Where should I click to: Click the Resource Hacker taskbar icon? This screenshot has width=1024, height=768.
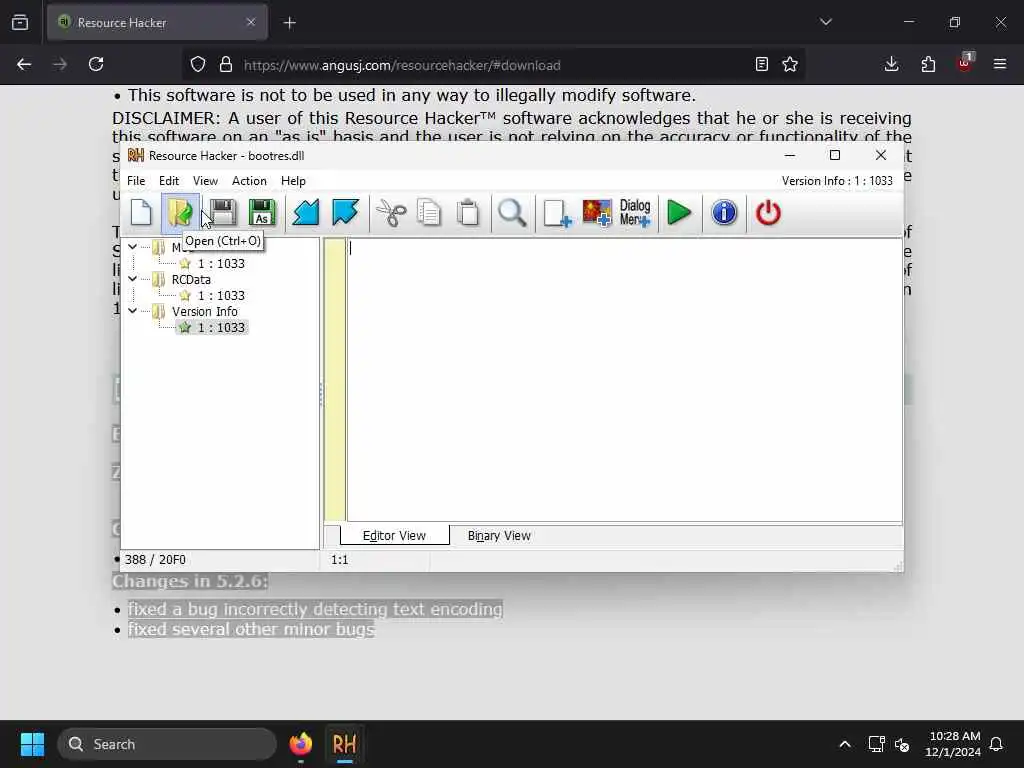tap(345, 744)
